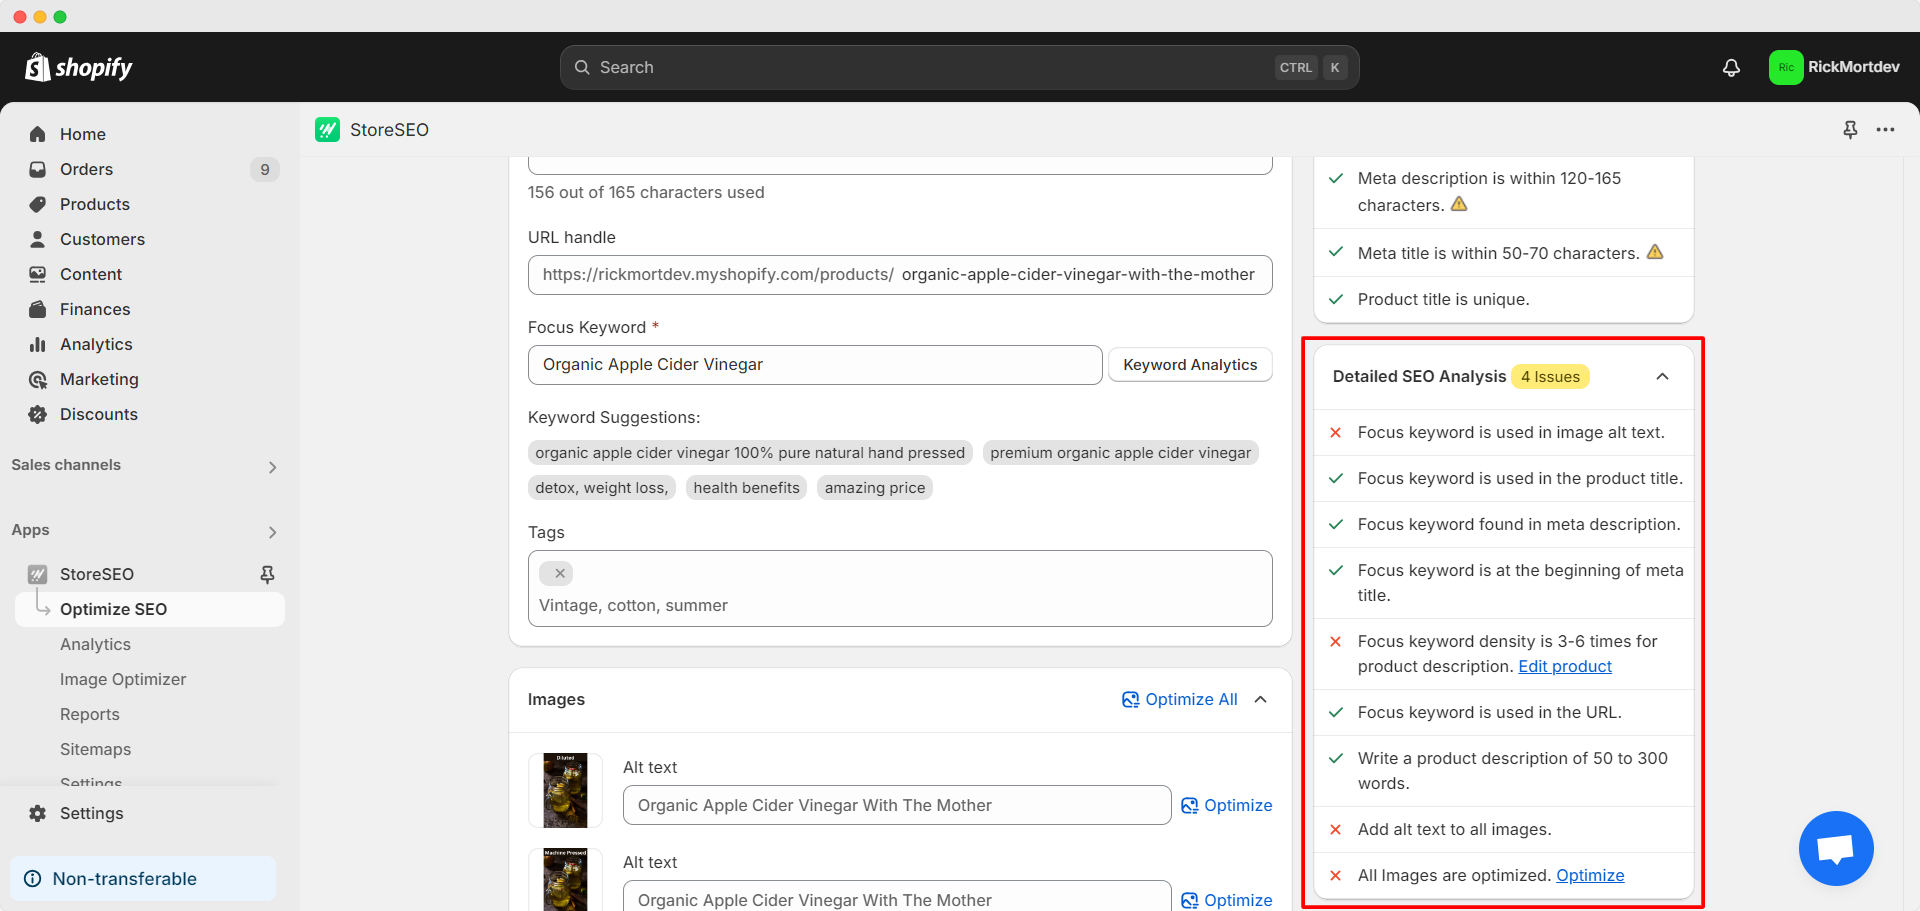Click the Keyword Analytics button
This screenshot has height=911, width=1920.
(1190, 365)
